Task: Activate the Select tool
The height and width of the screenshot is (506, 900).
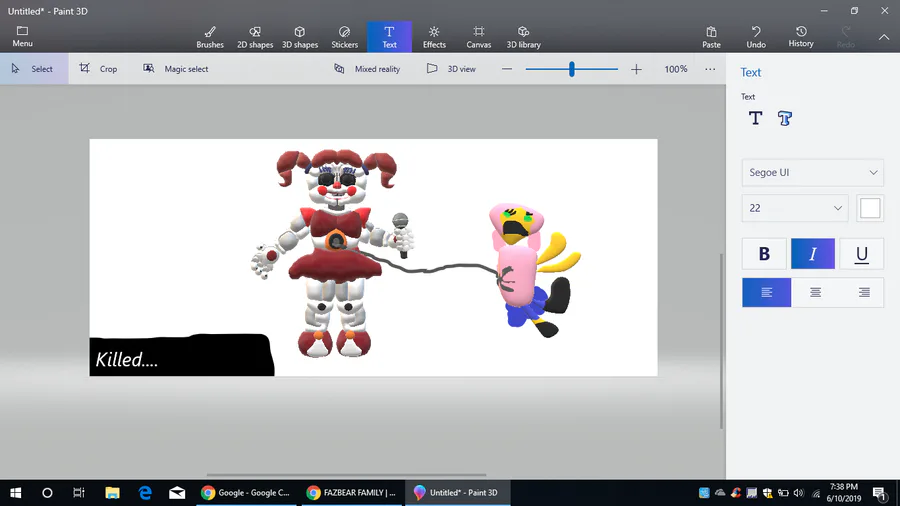Action: pyautogui.click(x=34, y=69)
